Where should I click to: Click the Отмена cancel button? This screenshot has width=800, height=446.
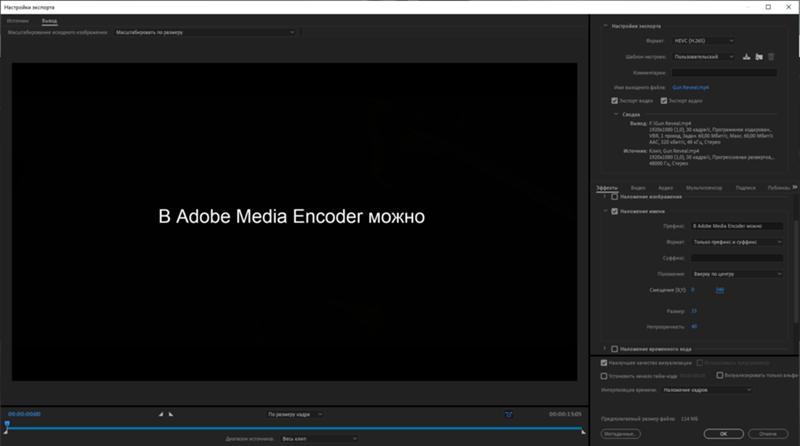(768, 434)
